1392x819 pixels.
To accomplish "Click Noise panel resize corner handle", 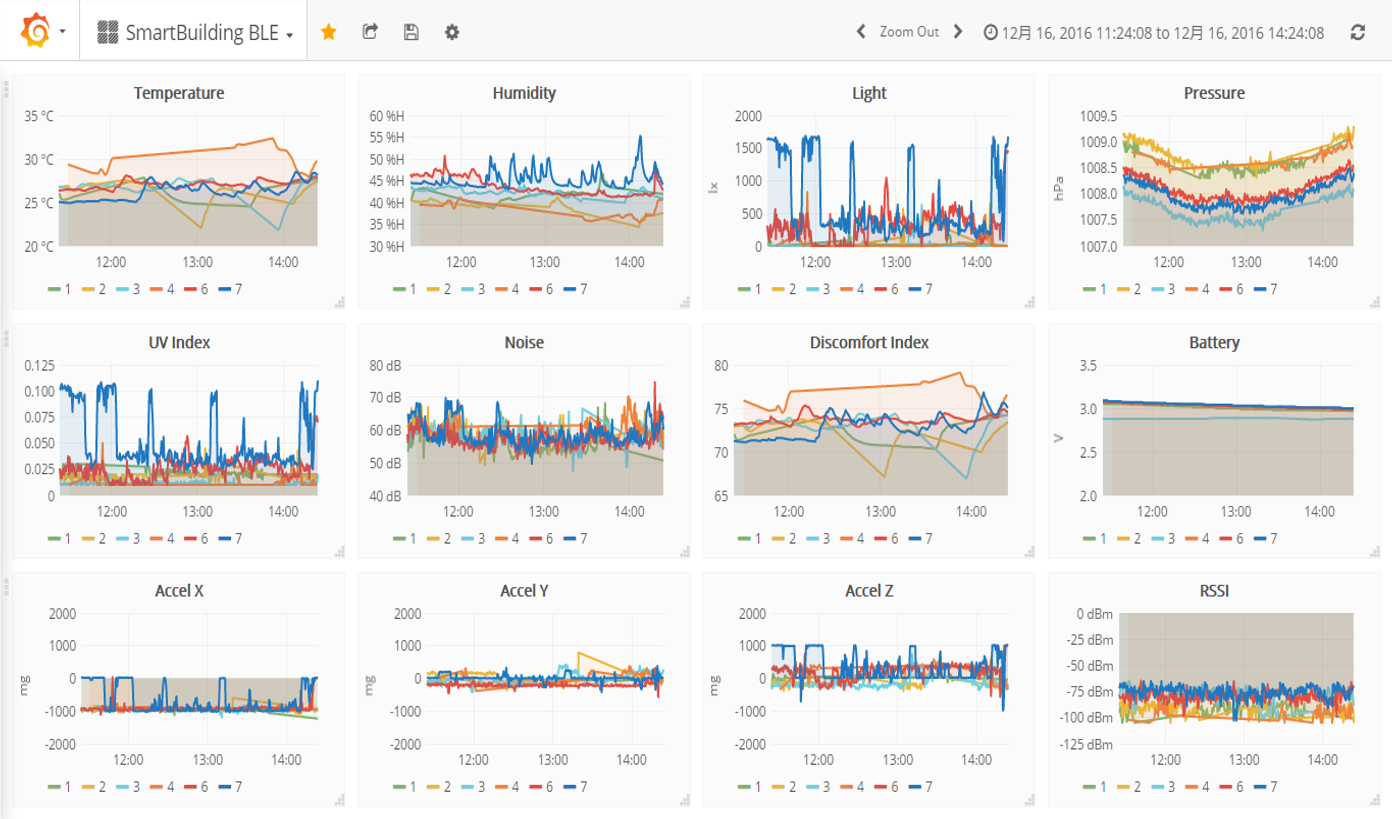I will coord(685,551).
